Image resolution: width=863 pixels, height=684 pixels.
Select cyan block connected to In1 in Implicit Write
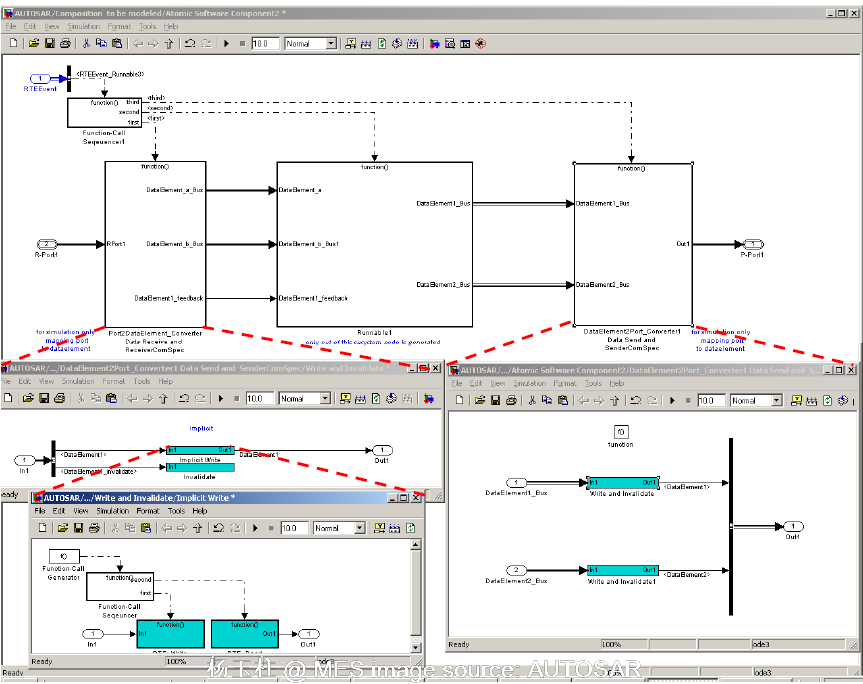171,634
